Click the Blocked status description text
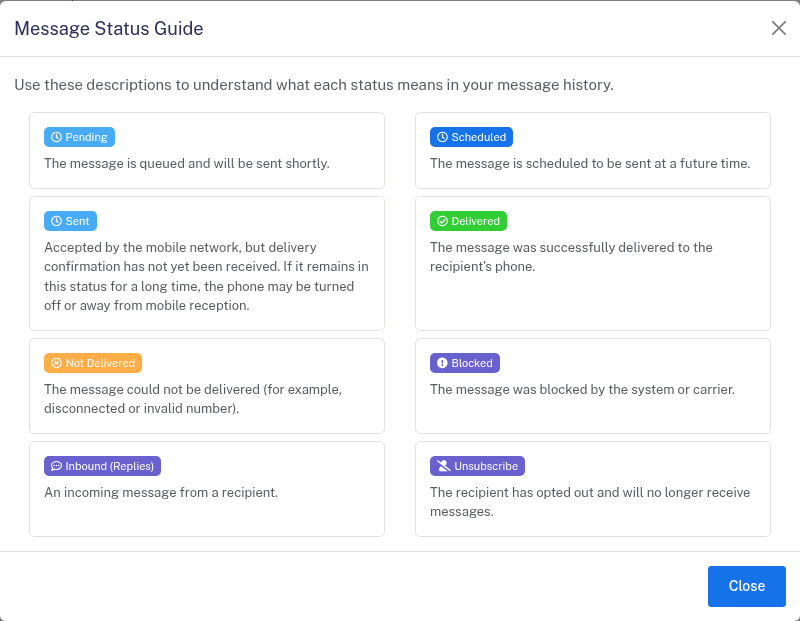 [x=582, y=389]
